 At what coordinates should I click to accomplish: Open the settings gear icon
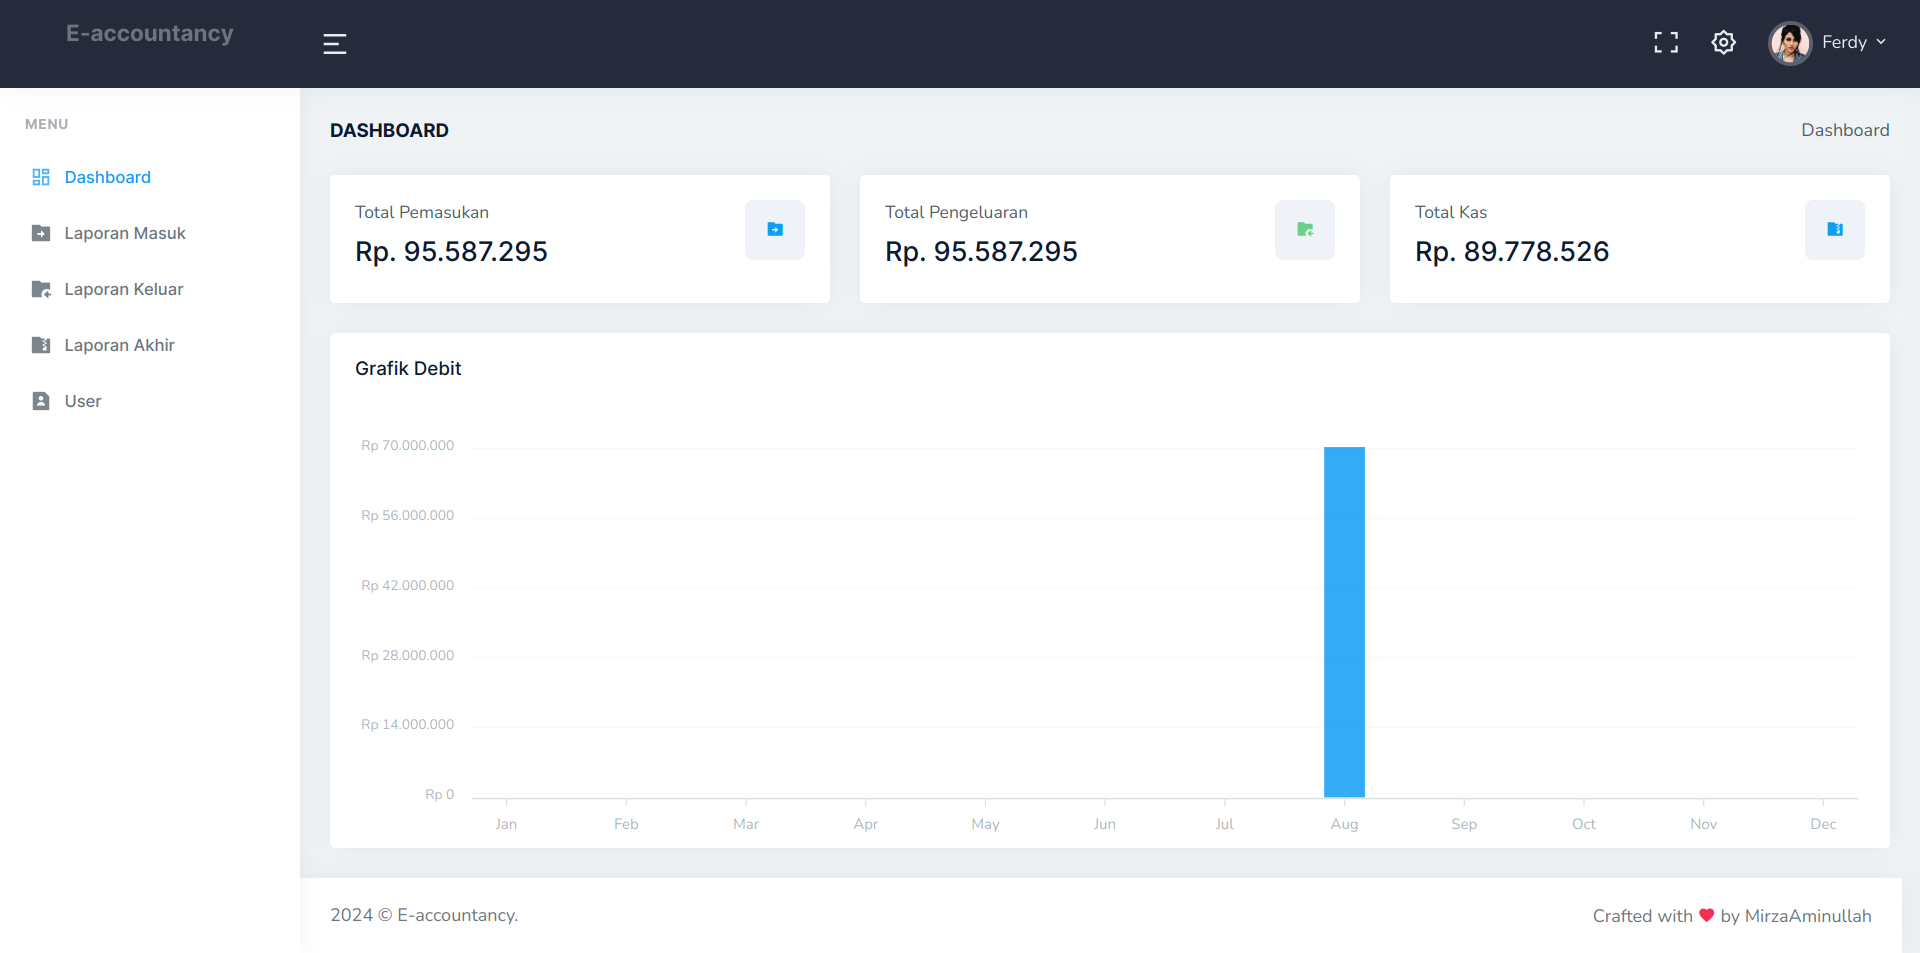tap(1723, 43)
